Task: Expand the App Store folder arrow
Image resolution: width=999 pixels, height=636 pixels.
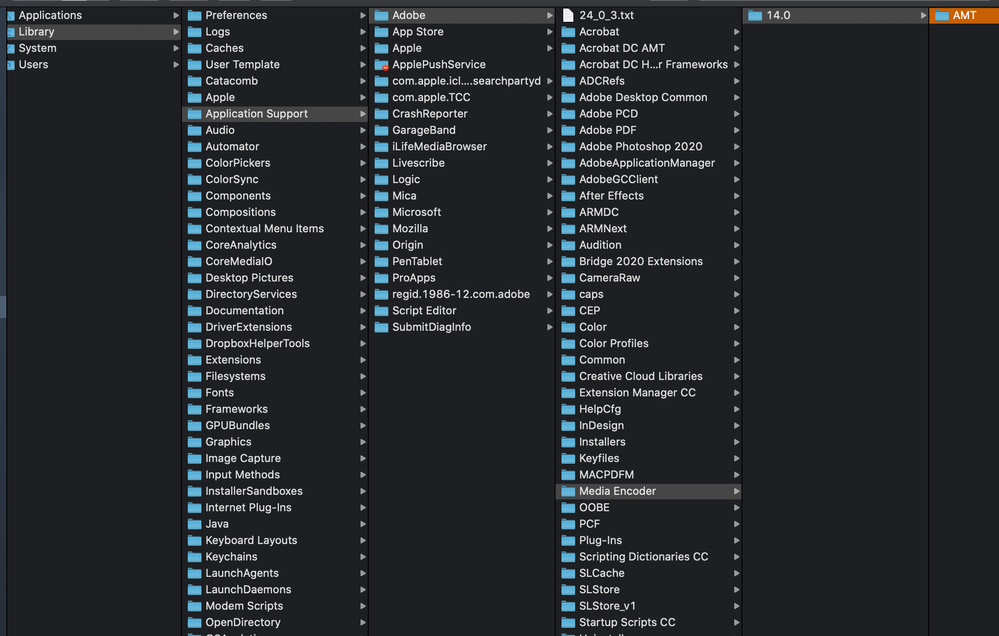Action: (550, 32)
